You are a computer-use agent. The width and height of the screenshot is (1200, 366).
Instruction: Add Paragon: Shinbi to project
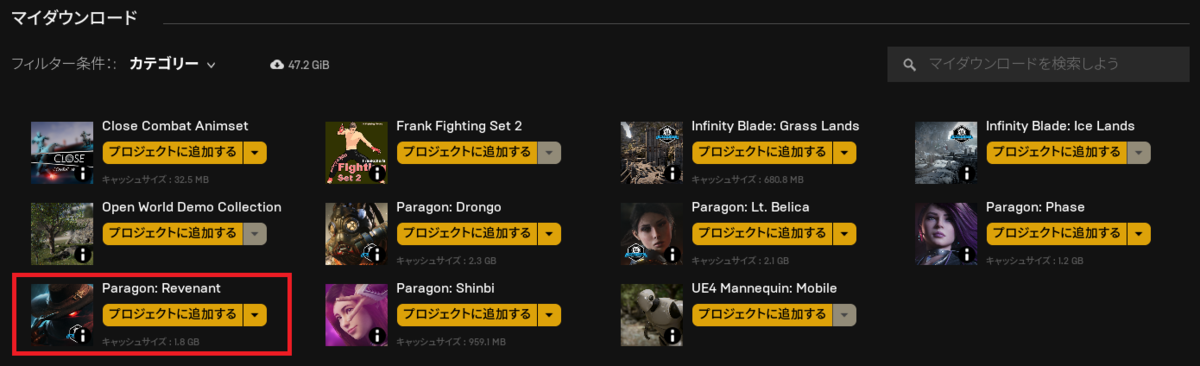pyautogui.click(x=467, y=315)
